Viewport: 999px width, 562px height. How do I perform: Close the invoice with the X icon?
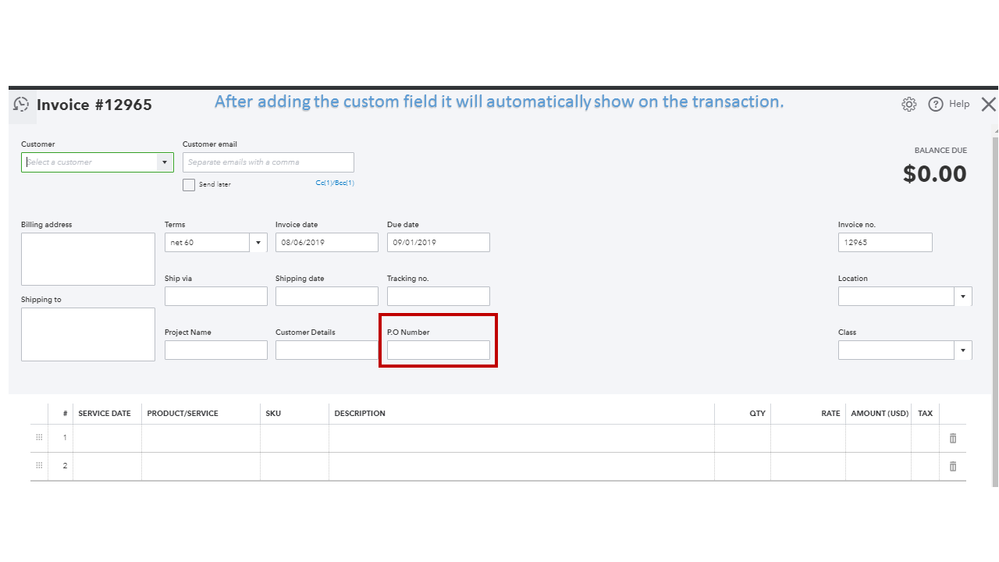click(x=988, y=104)
